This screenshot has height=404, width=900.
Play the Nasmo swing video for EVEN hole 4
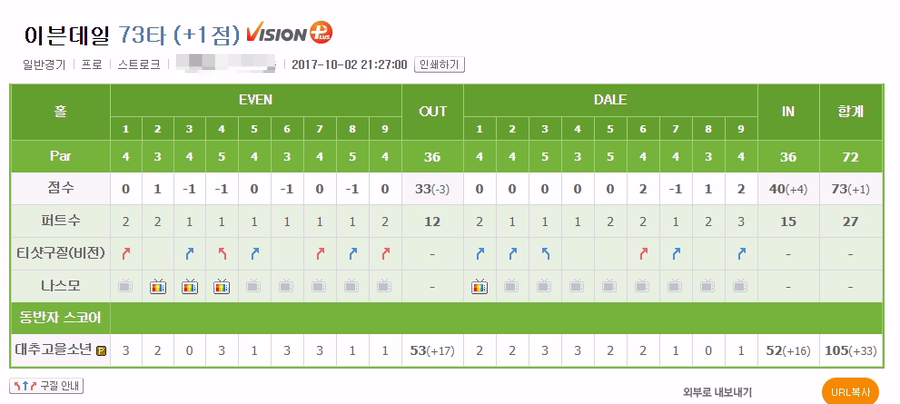pyautogui.click(x=222, y=286)
